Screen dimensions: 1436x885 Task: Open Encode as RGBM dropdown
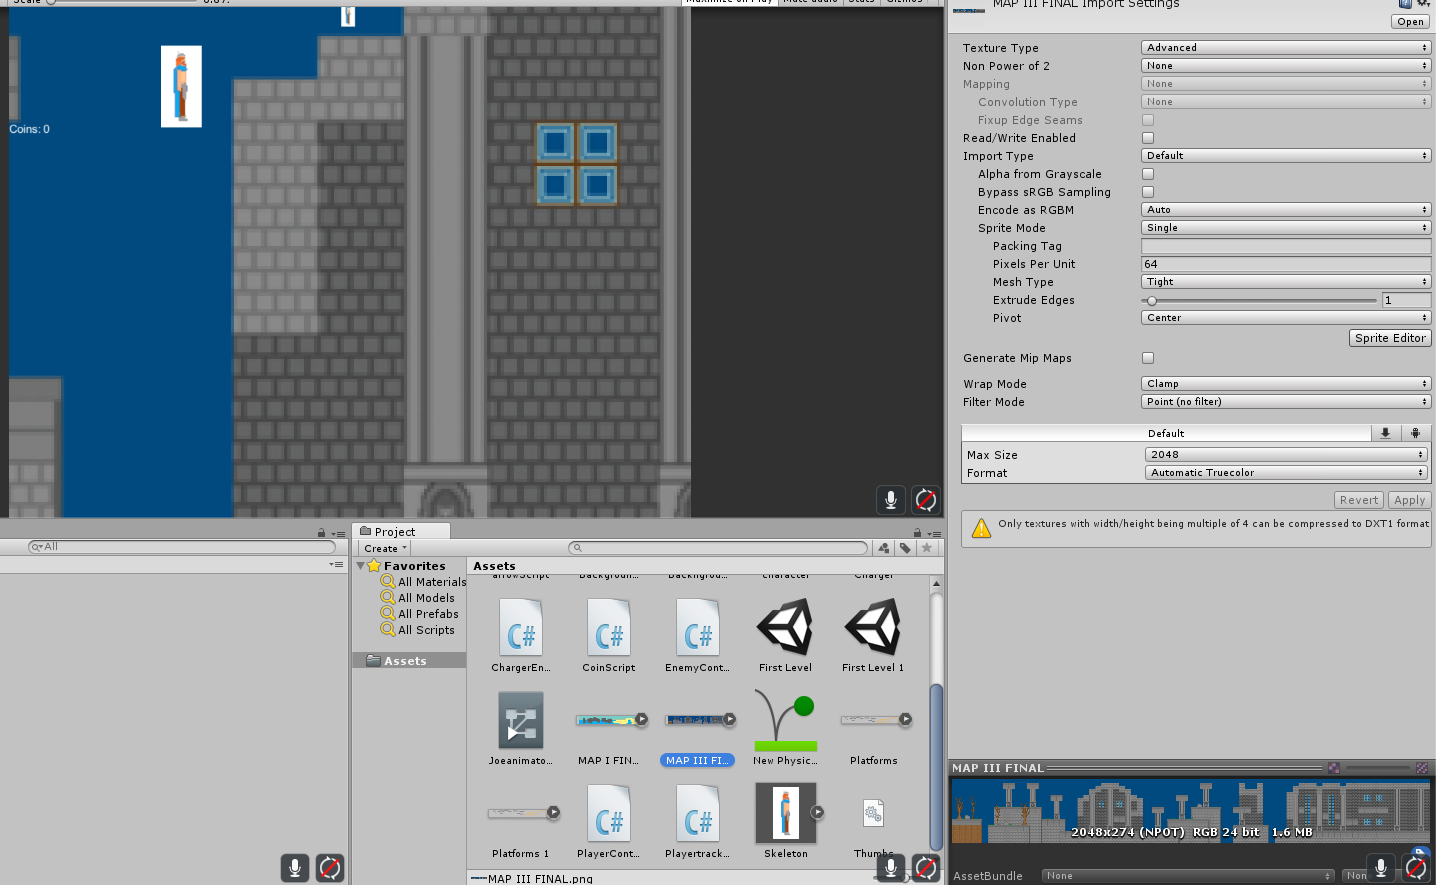(1286, 210)
